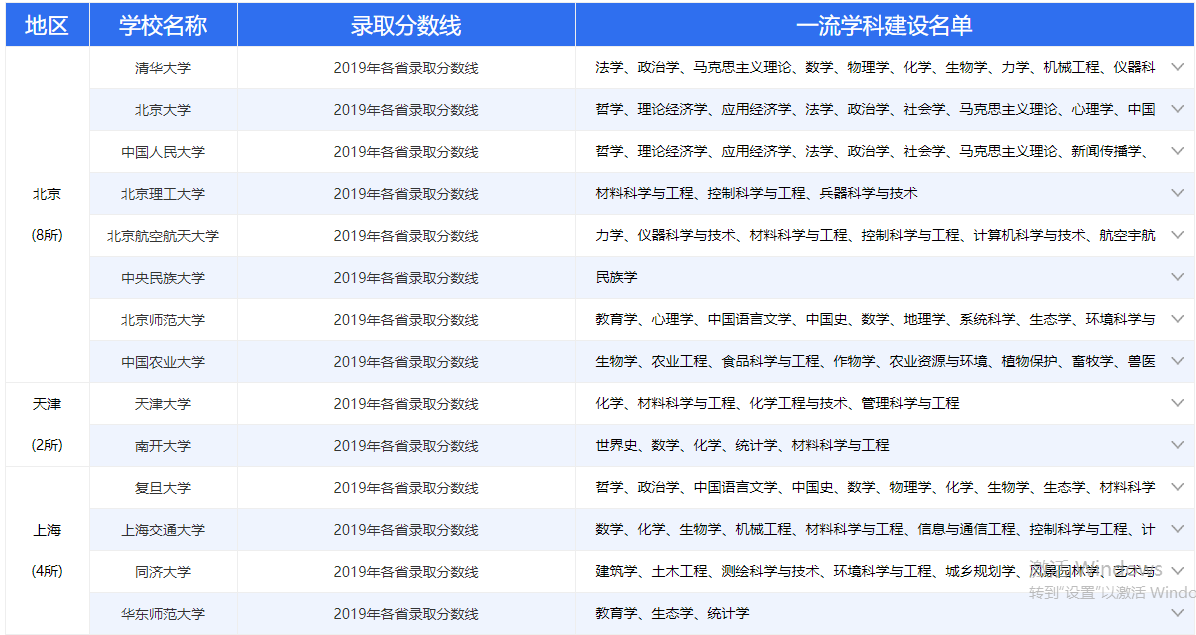Expand the subject list for 北京大学
Screen dimensions: 1196x635
pos(1178,109)
